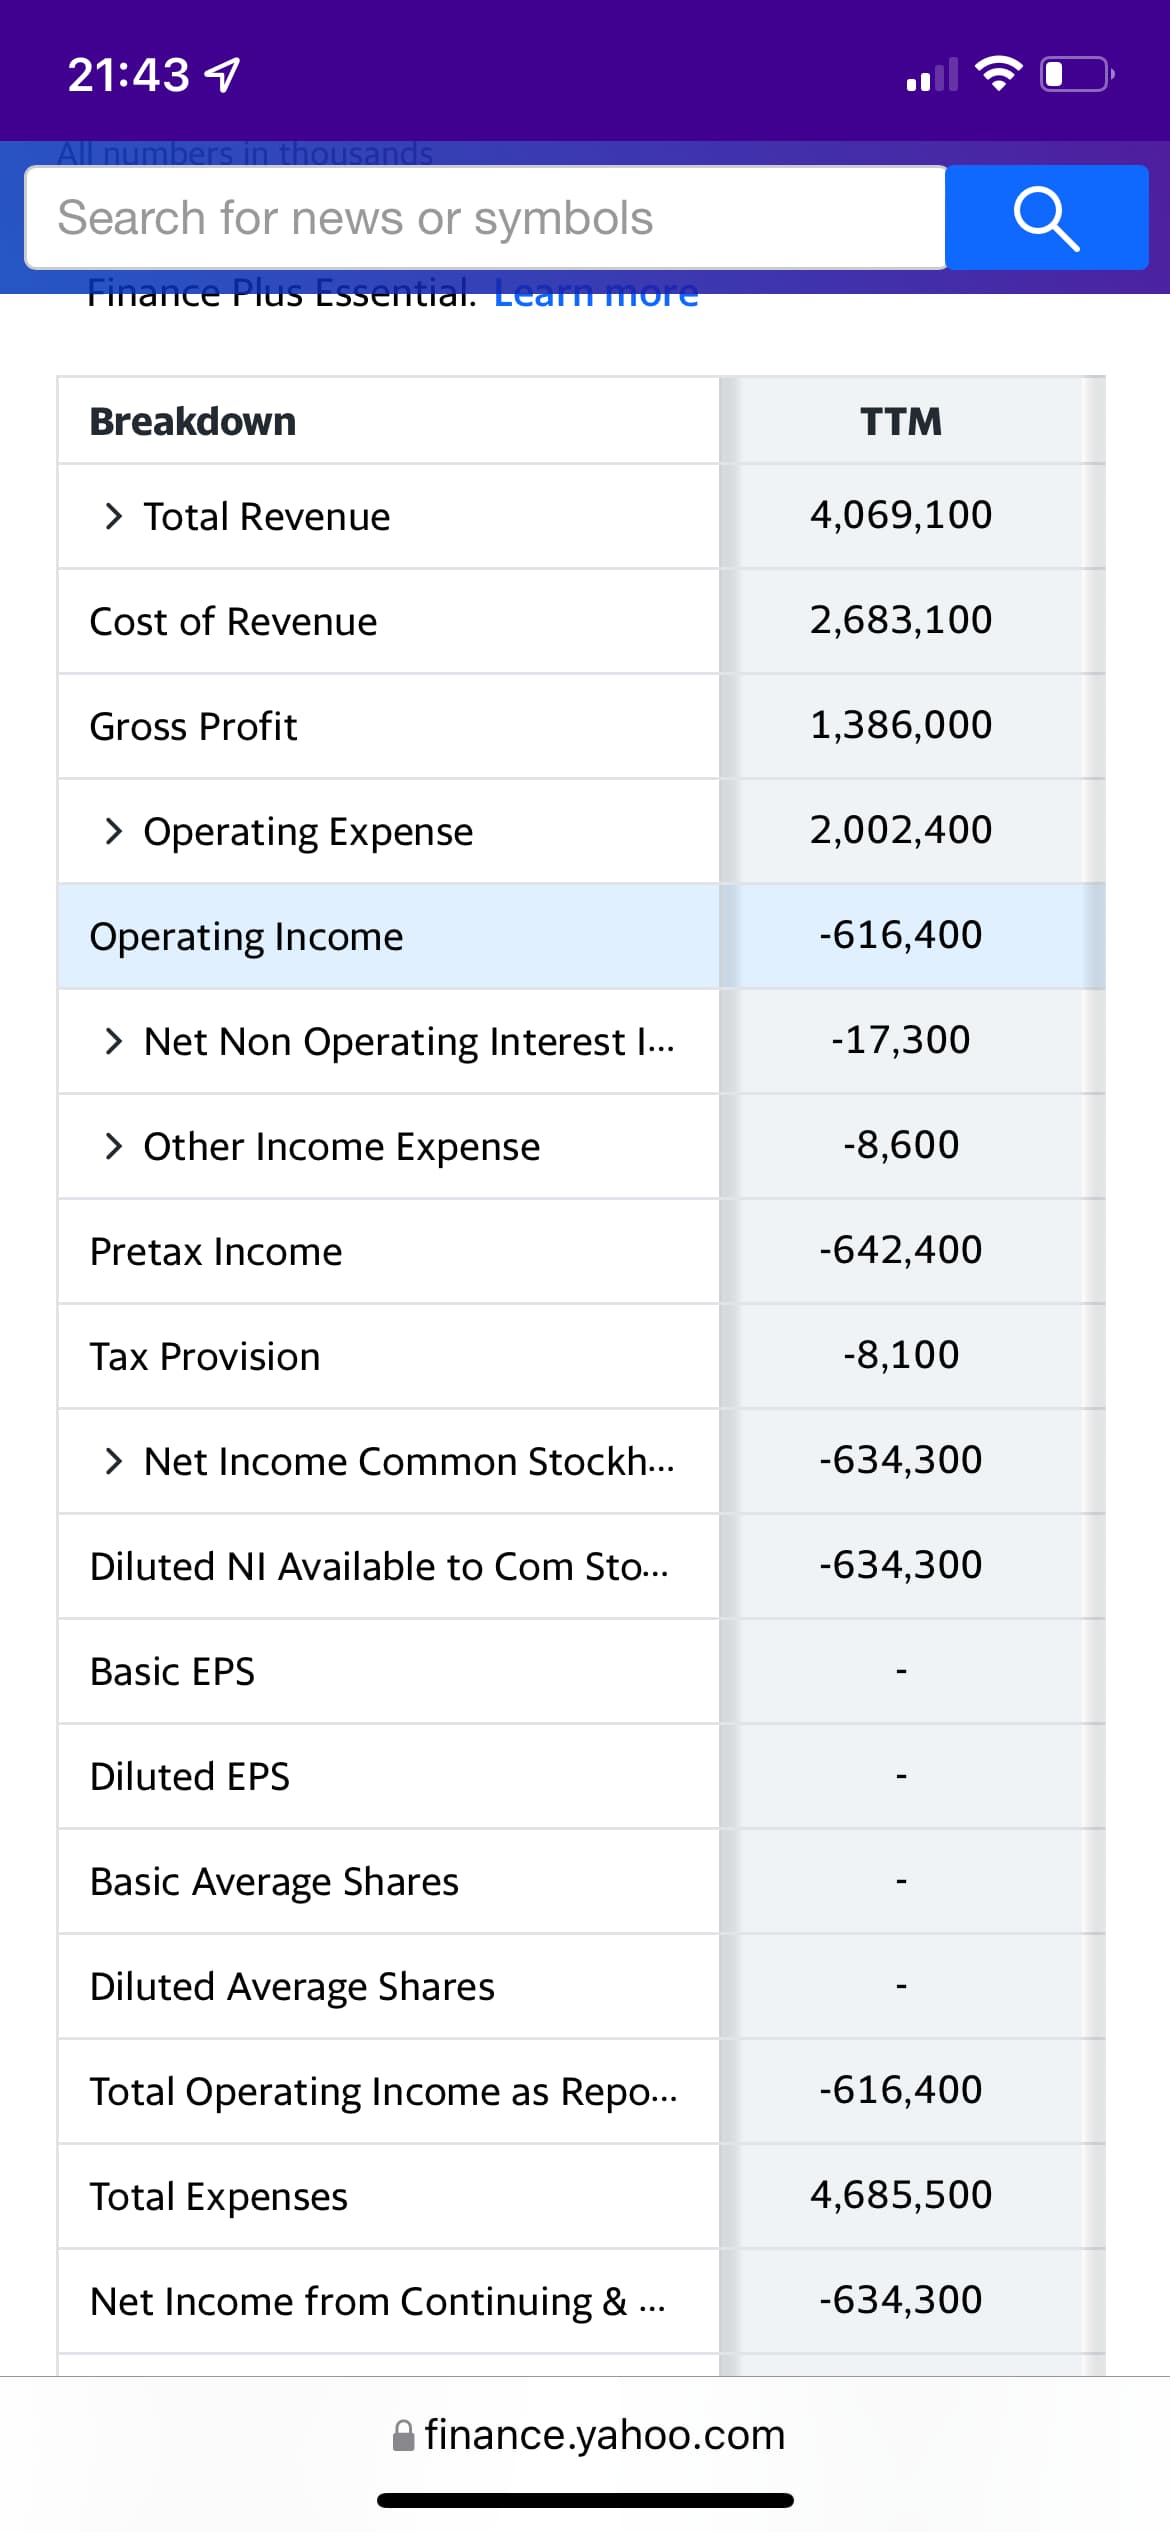Select the Breakdown column header

point(193,421)
